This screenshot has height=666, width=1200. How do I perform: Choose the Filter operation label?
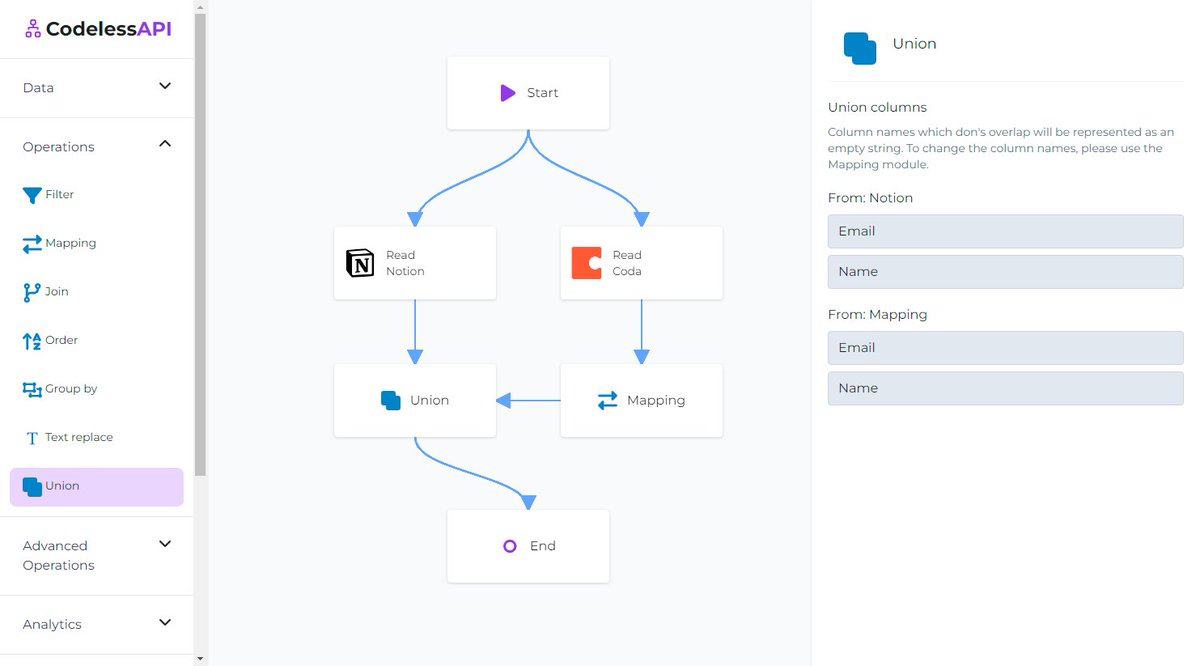[x=60, y=194]
